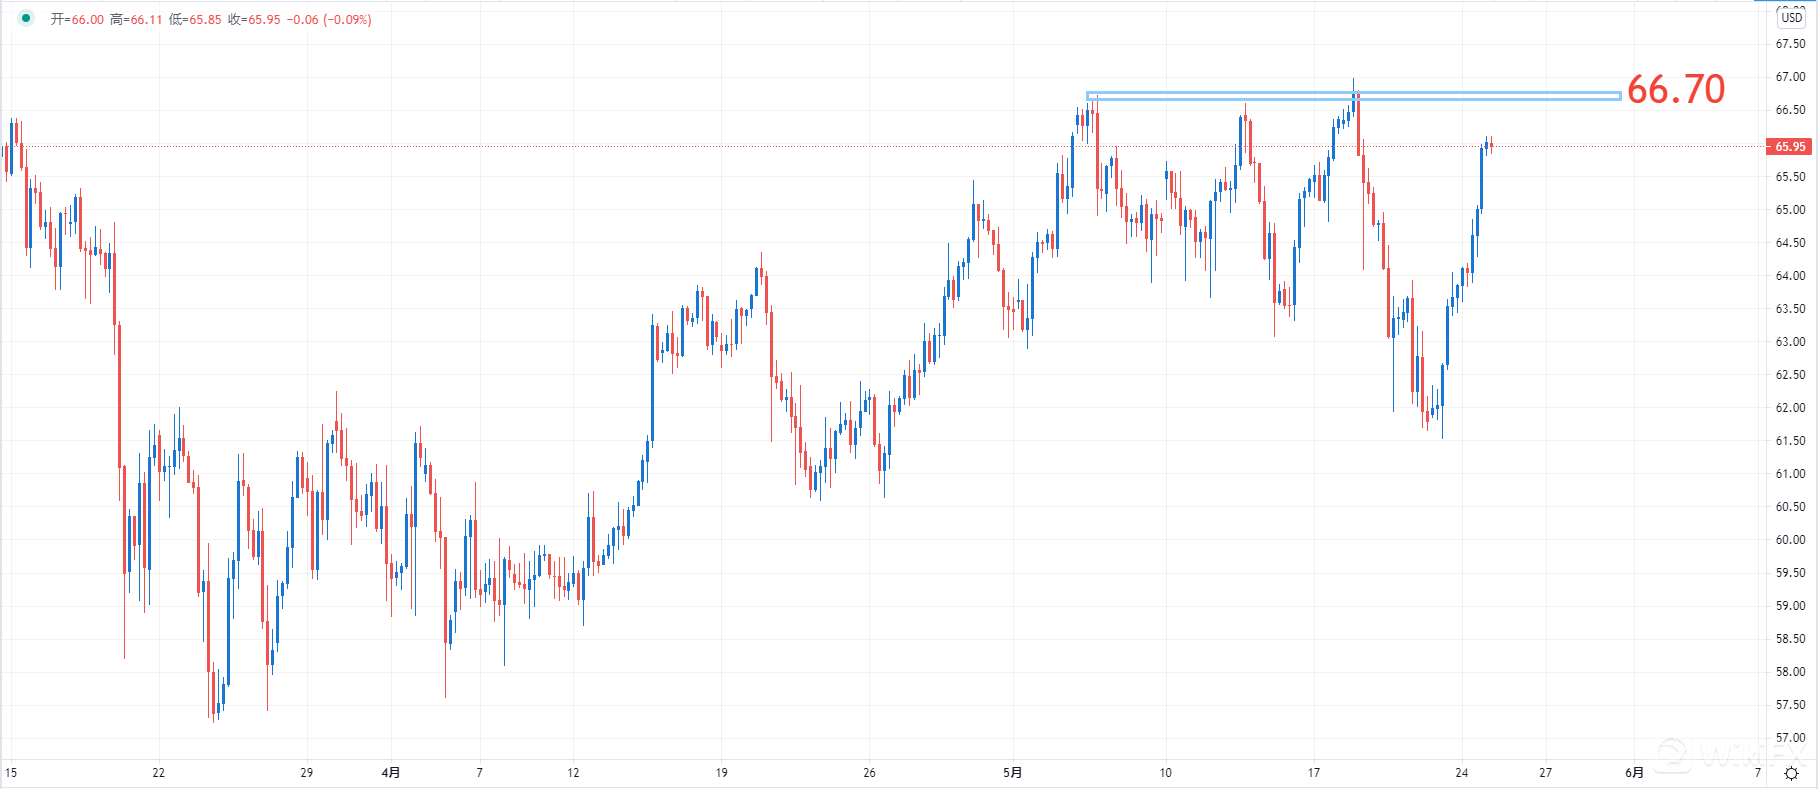Image resolution: width=1818 pixels, height=789 pixels.
Task: Click the -0.06 (-0.09%) change value
Action: 329,20
